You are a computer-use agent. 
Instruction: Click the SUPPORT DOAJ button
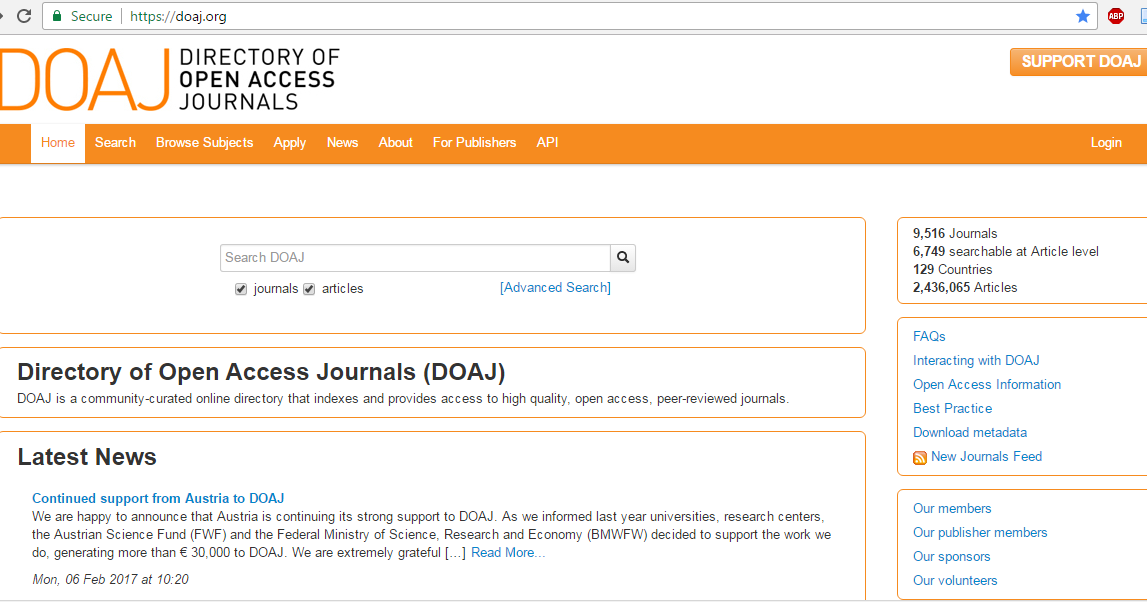click(1078, 62)
